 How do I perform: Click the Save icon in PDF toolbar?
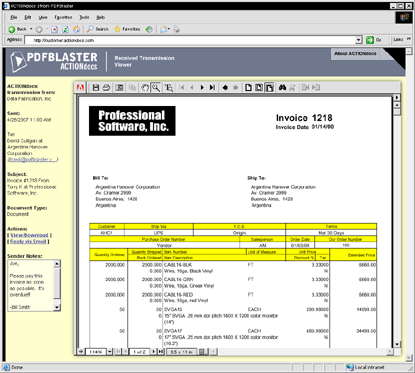pos(96,88)
